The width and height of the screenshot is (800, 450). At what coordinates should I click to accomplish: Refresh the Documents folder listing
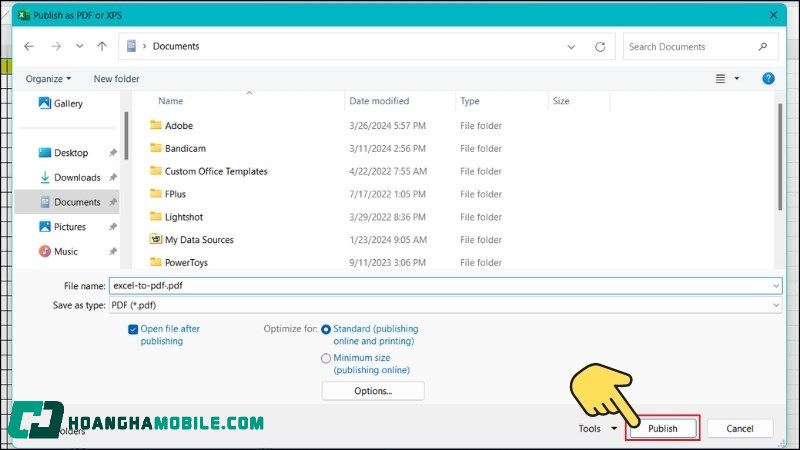600,46
